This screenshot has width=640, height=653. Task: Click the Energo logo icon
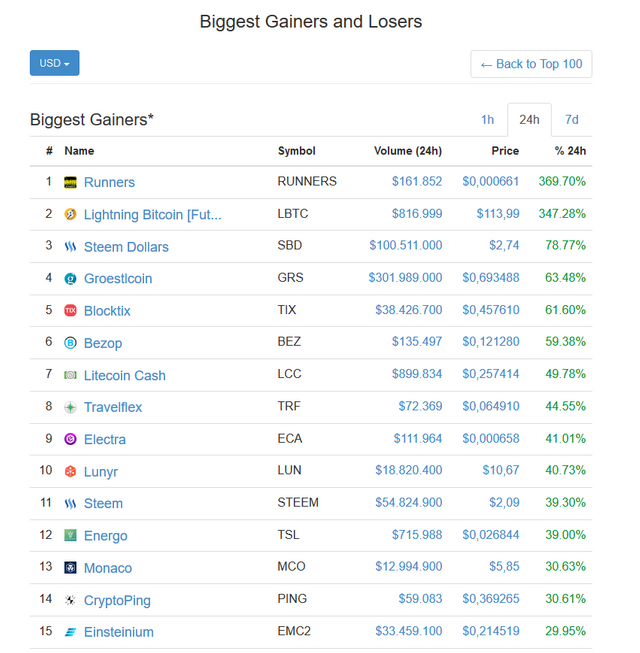point(70,536)
